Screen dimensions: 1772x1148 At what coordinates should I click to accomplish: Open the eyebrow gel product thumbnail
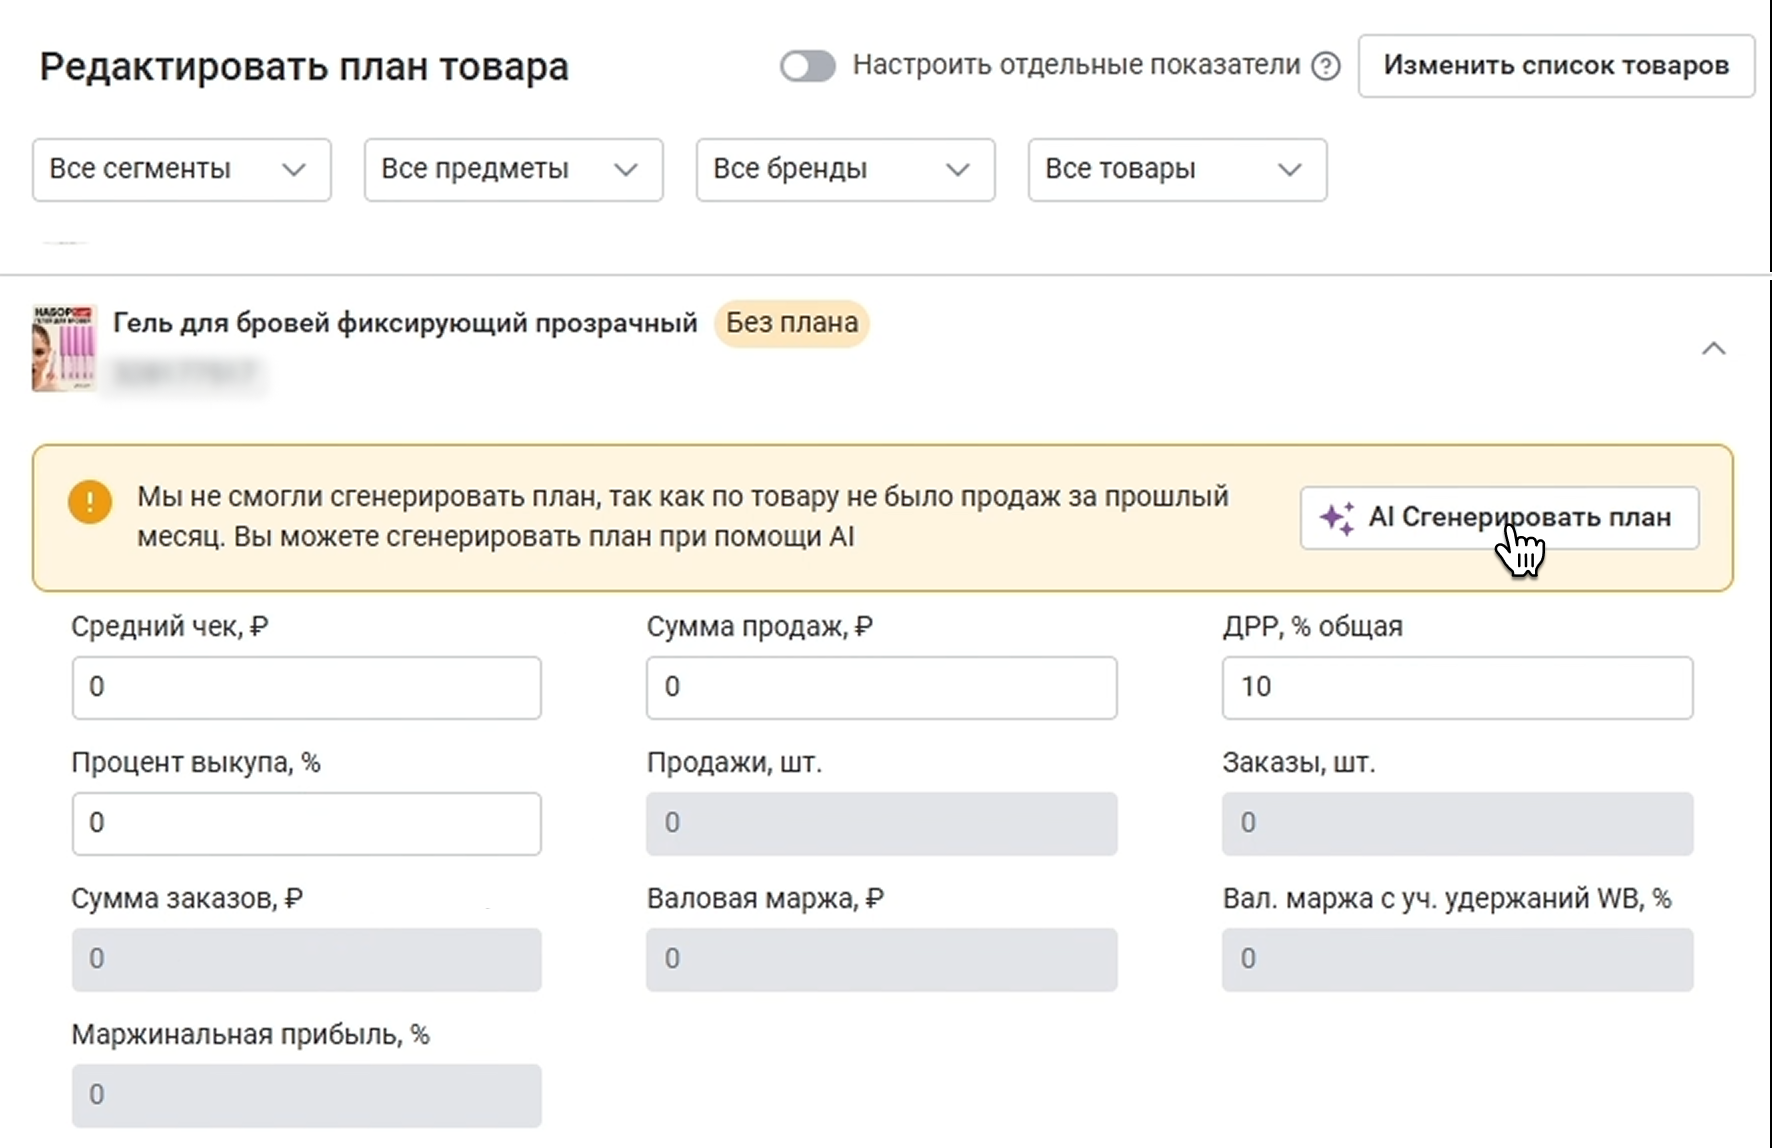pos(65,348)
